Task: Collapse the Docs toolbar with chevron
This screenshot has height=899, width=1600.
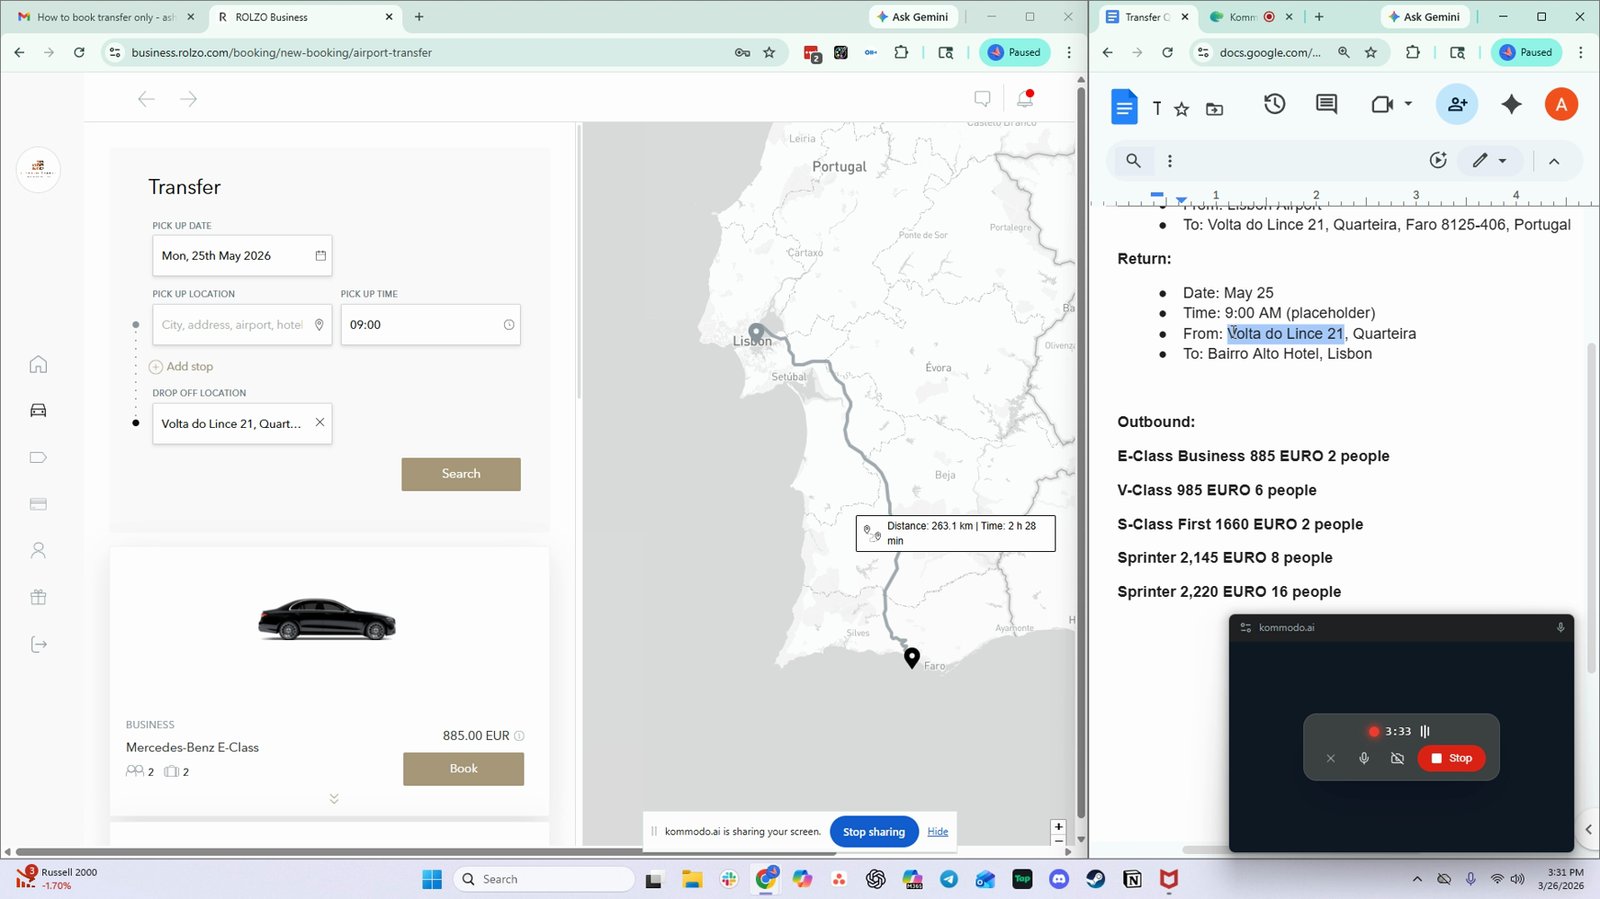Action: (1554, 161)
